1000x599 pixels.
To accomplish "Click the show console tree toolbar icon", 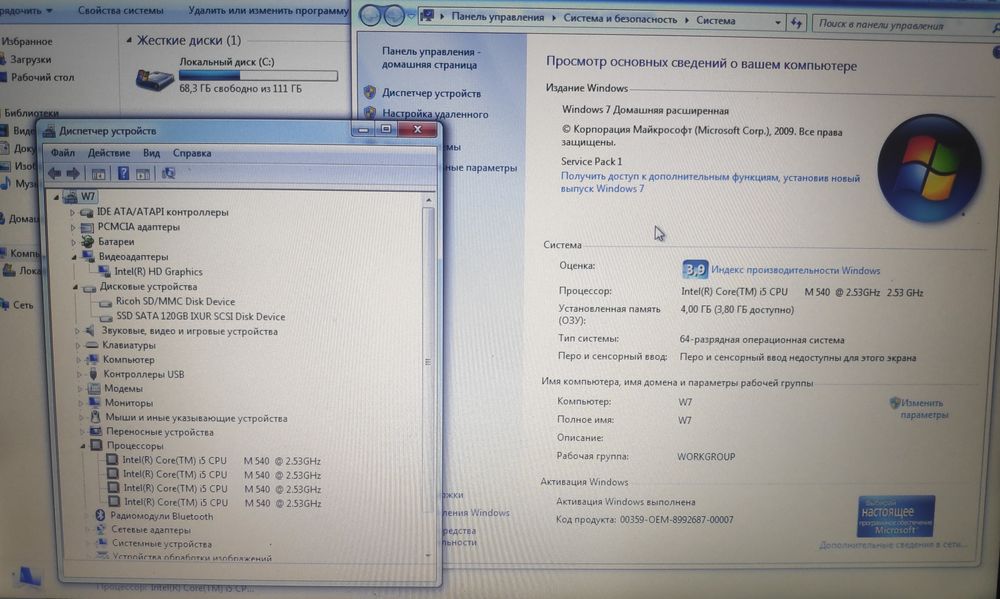I will point(98,174).
